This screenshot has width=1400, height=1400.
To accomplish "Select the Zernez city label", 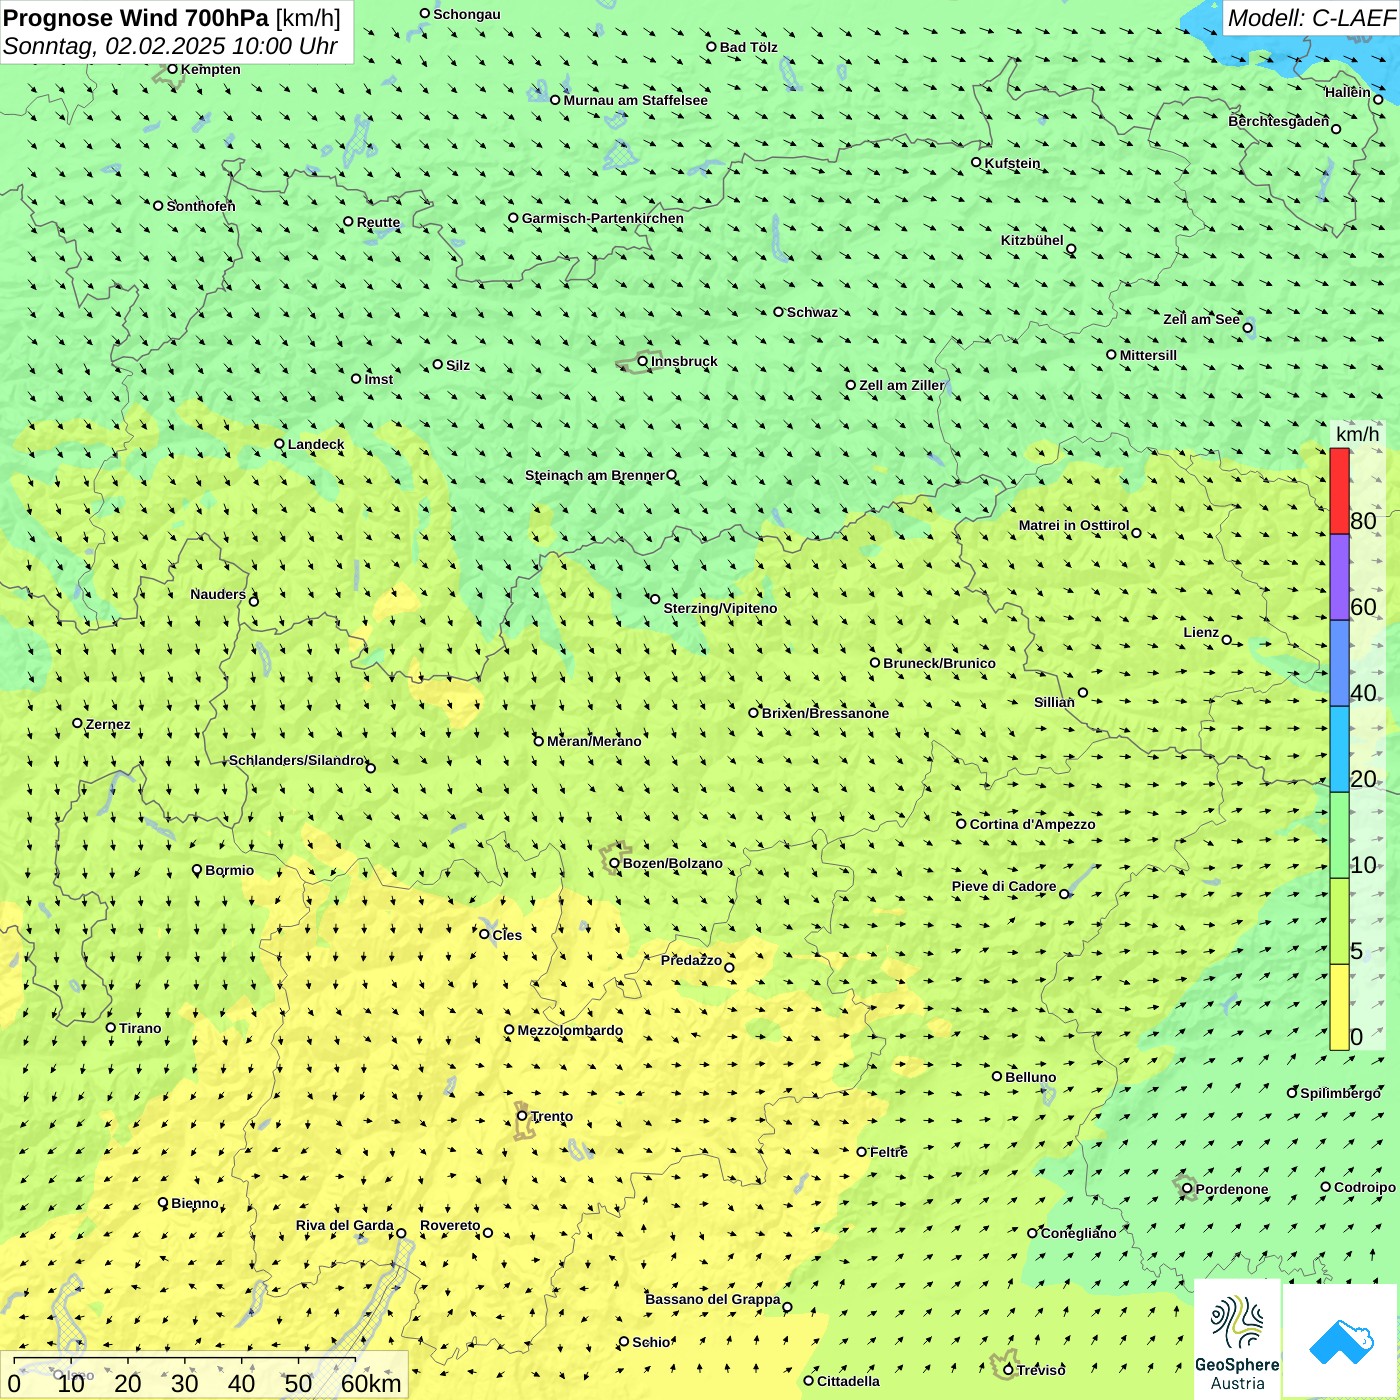I will click(108, 724).
